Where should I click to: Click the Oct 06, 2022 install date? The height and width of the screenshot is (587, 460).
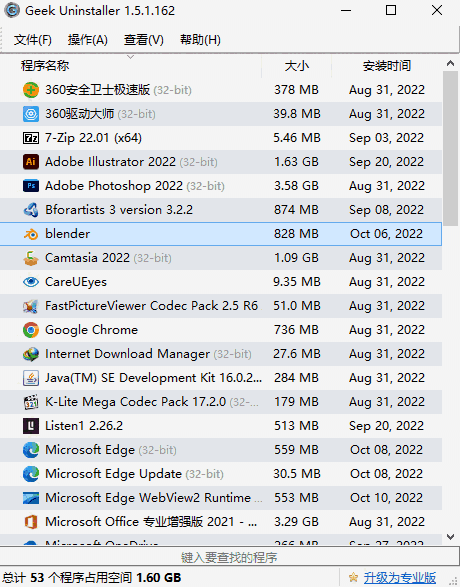387,234
